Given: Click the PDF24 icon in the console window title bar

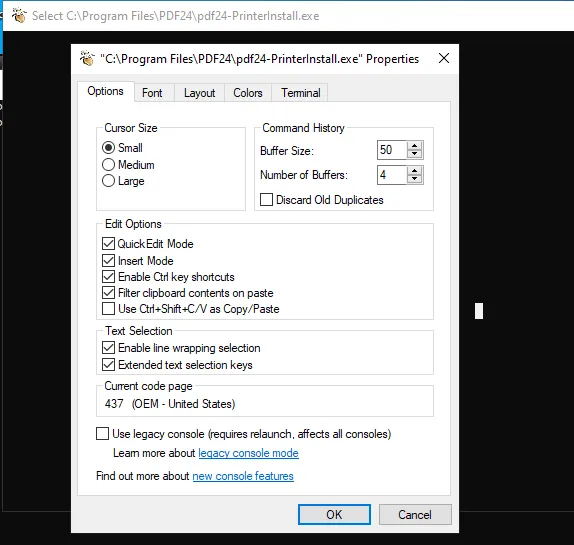Looking at the screenshot, I should coord(19,15).
